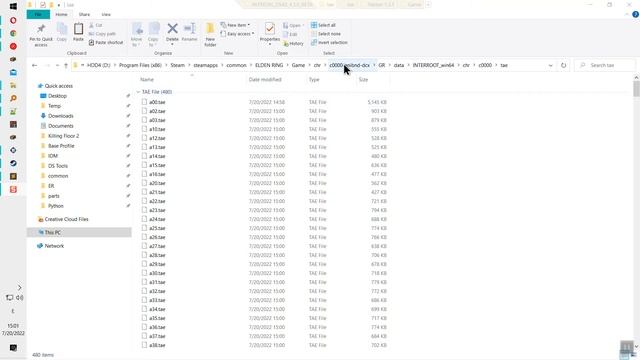
Task: Open recent locations dropdown arrow
Action: tap(57, 65)
